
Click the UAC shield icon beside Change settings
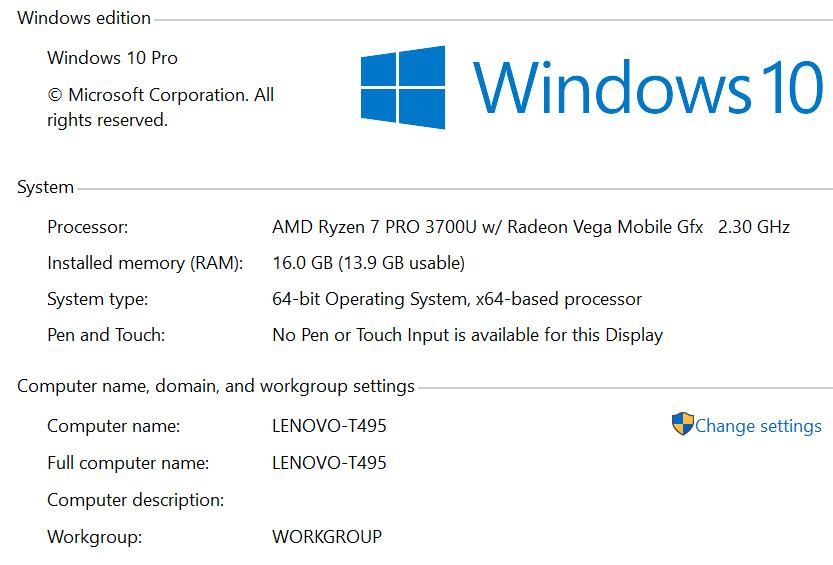(682, 425)
